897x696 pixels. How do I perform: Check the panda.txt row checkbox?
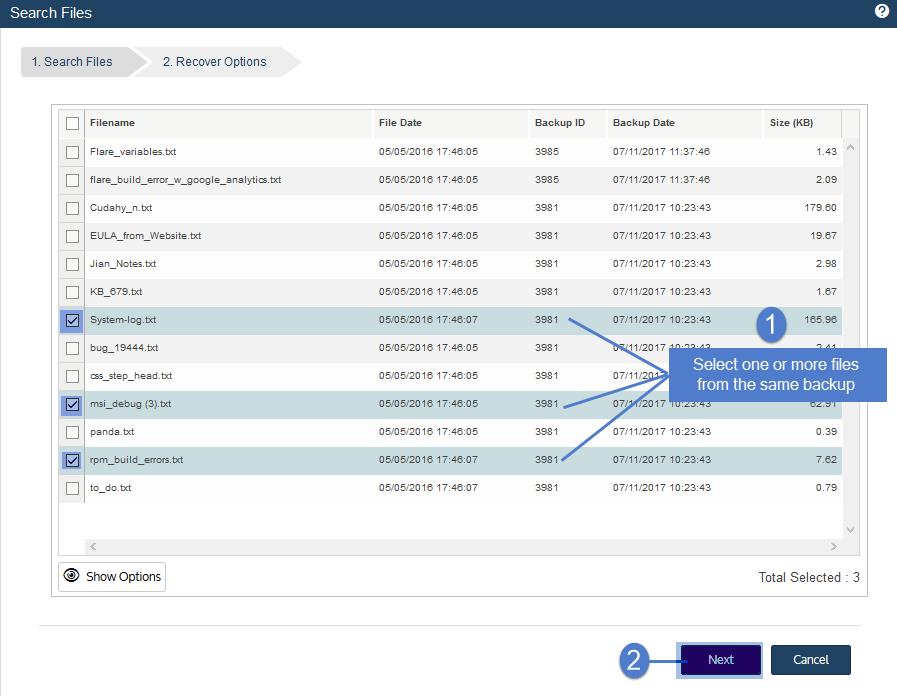click(72, 432)
